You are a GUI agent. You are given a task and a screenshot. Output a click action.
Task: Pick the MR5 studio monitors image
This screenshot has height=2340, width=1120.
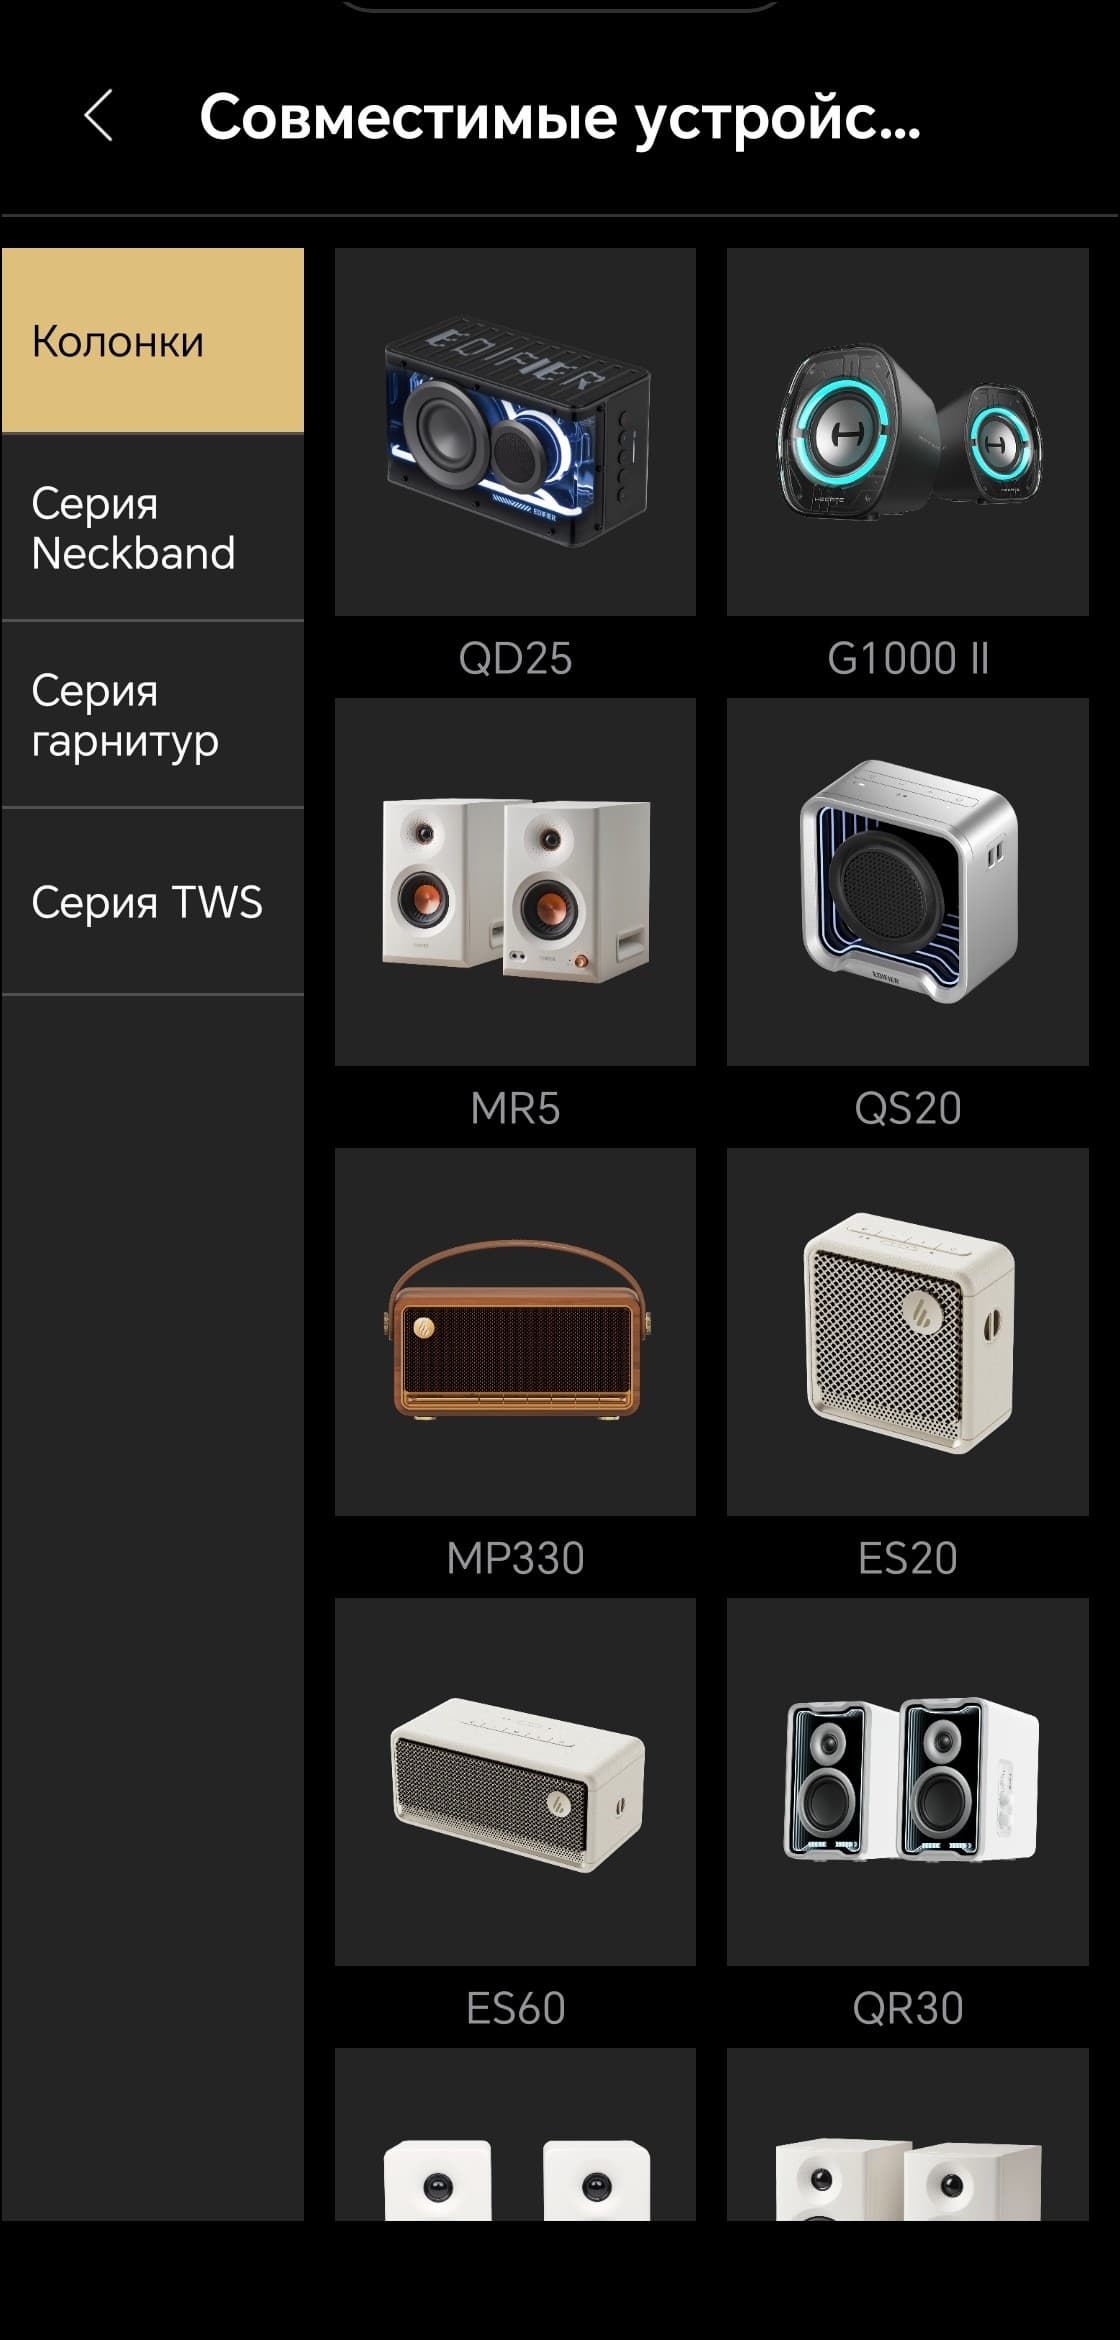(515, 882)
